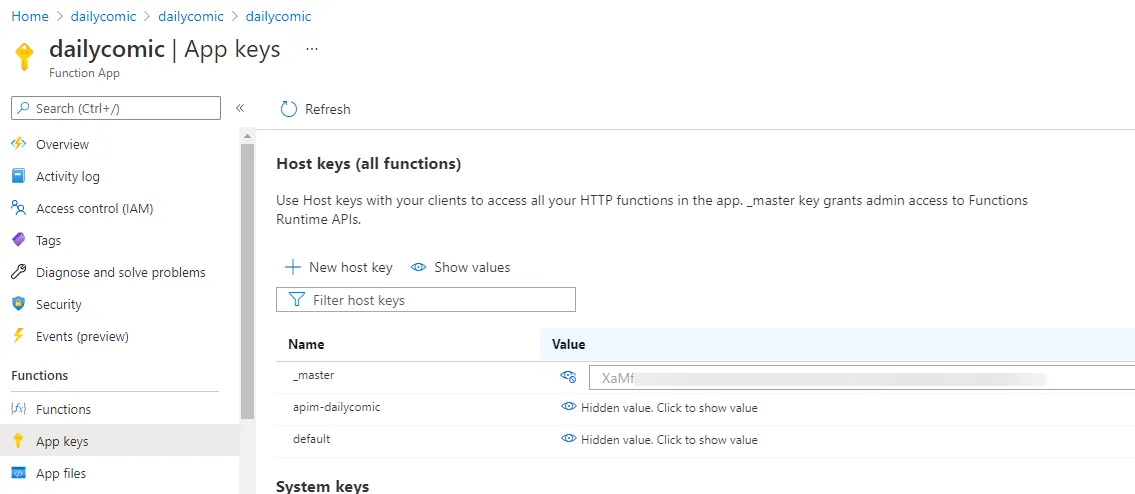
Task: Reveal the apim-dailycomic hidden key value
Action: (x=569, y=407)
